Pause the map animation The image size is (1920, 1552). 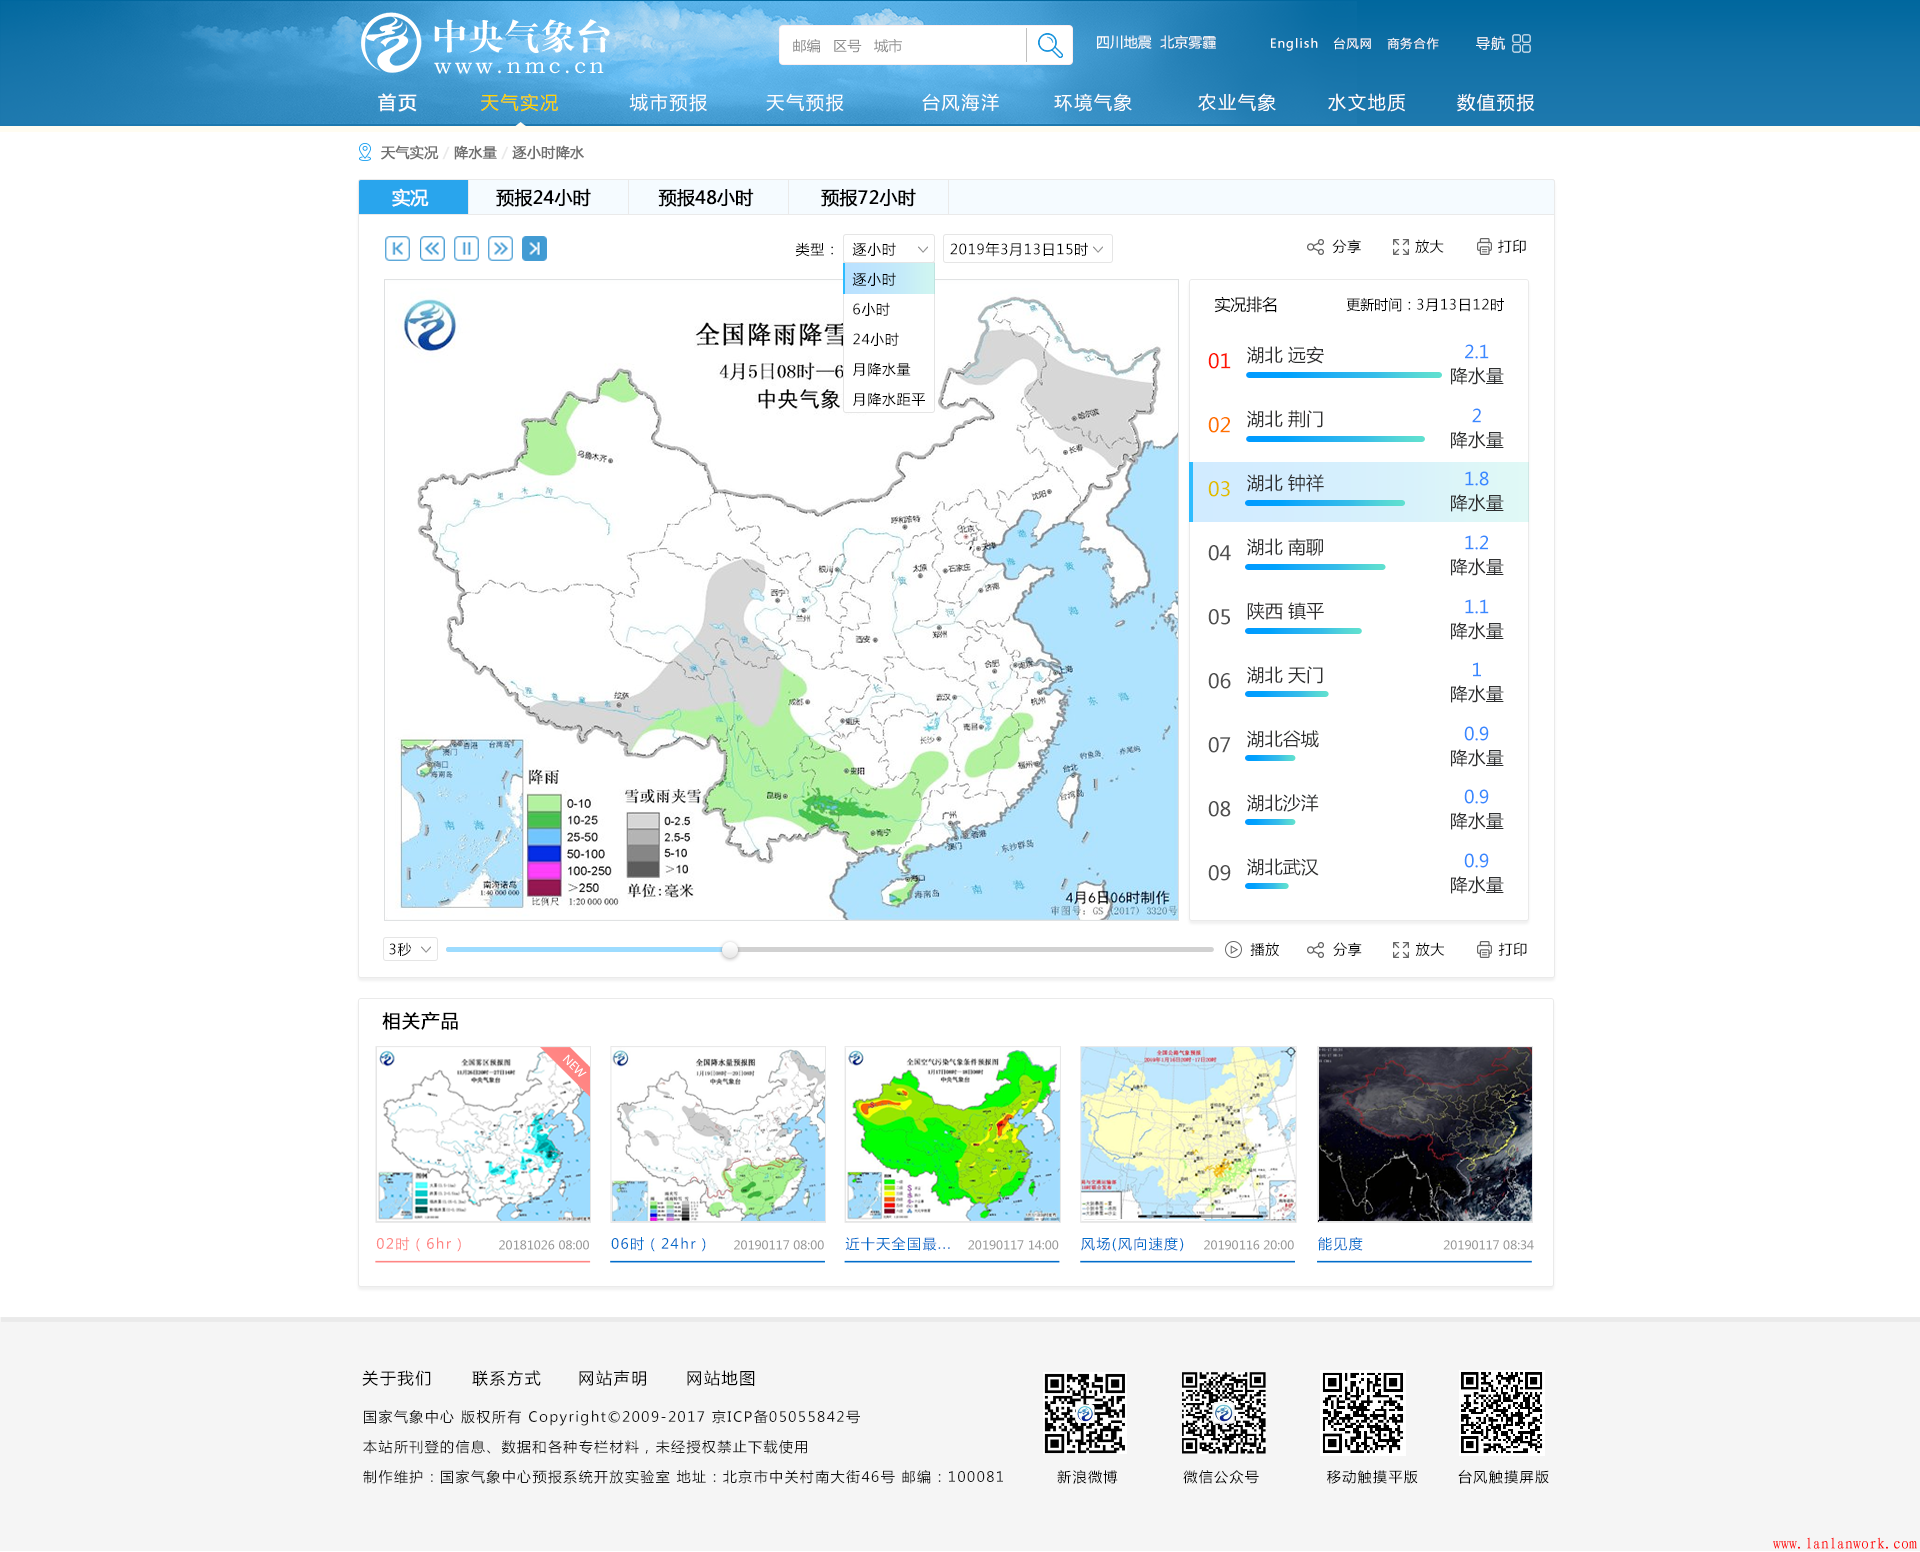click(x=466, y=249)
